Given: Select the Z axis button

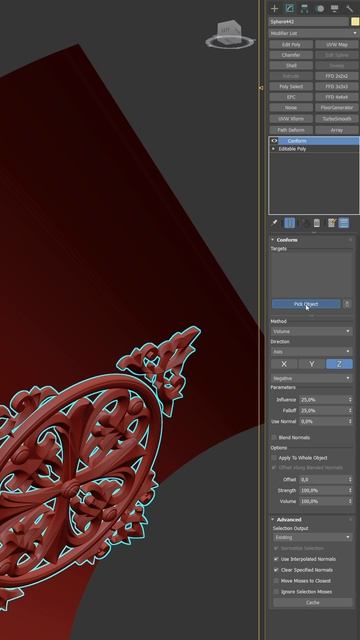Looking at the screenshot, I should tap(339, 364).
